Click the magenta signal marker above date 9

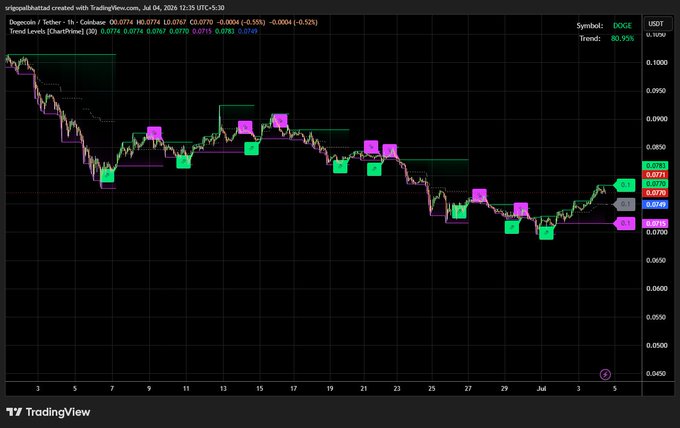pyautogui.click(x=154, y=133)
